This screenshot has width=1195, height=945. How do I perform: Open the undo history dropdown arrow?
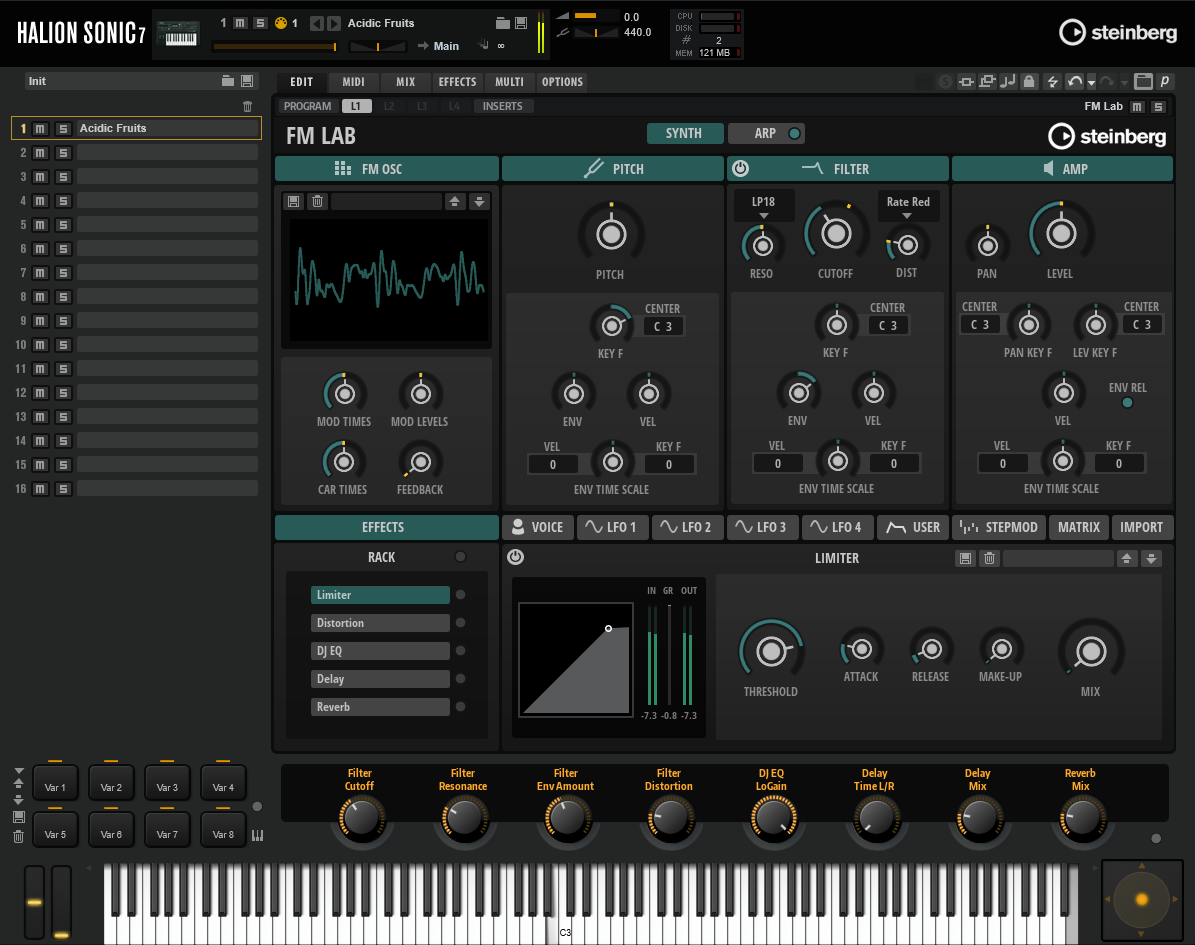coord(1091,82)
